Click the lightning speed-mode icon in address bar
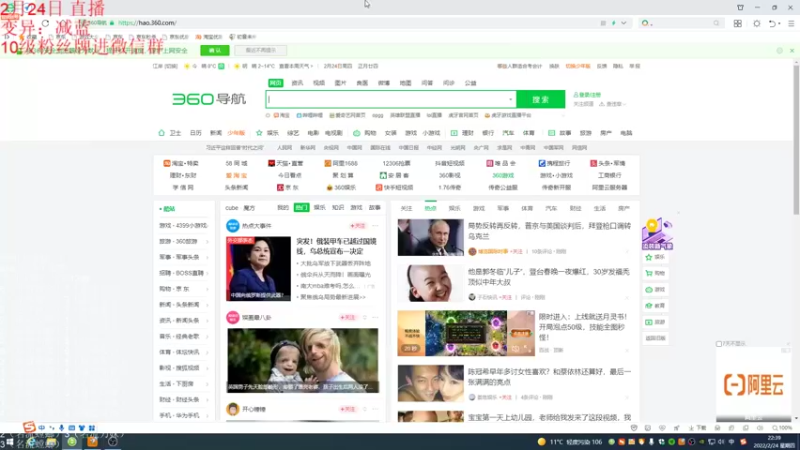The image size is (800, 450). [x=614, y=23]
